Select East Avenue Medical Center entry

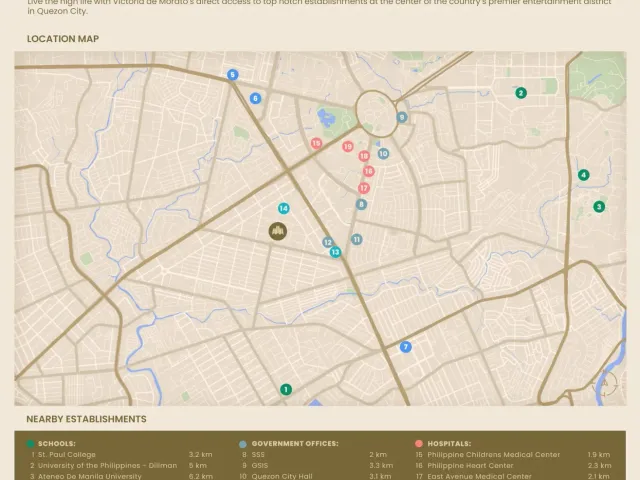tap(479, 476)
